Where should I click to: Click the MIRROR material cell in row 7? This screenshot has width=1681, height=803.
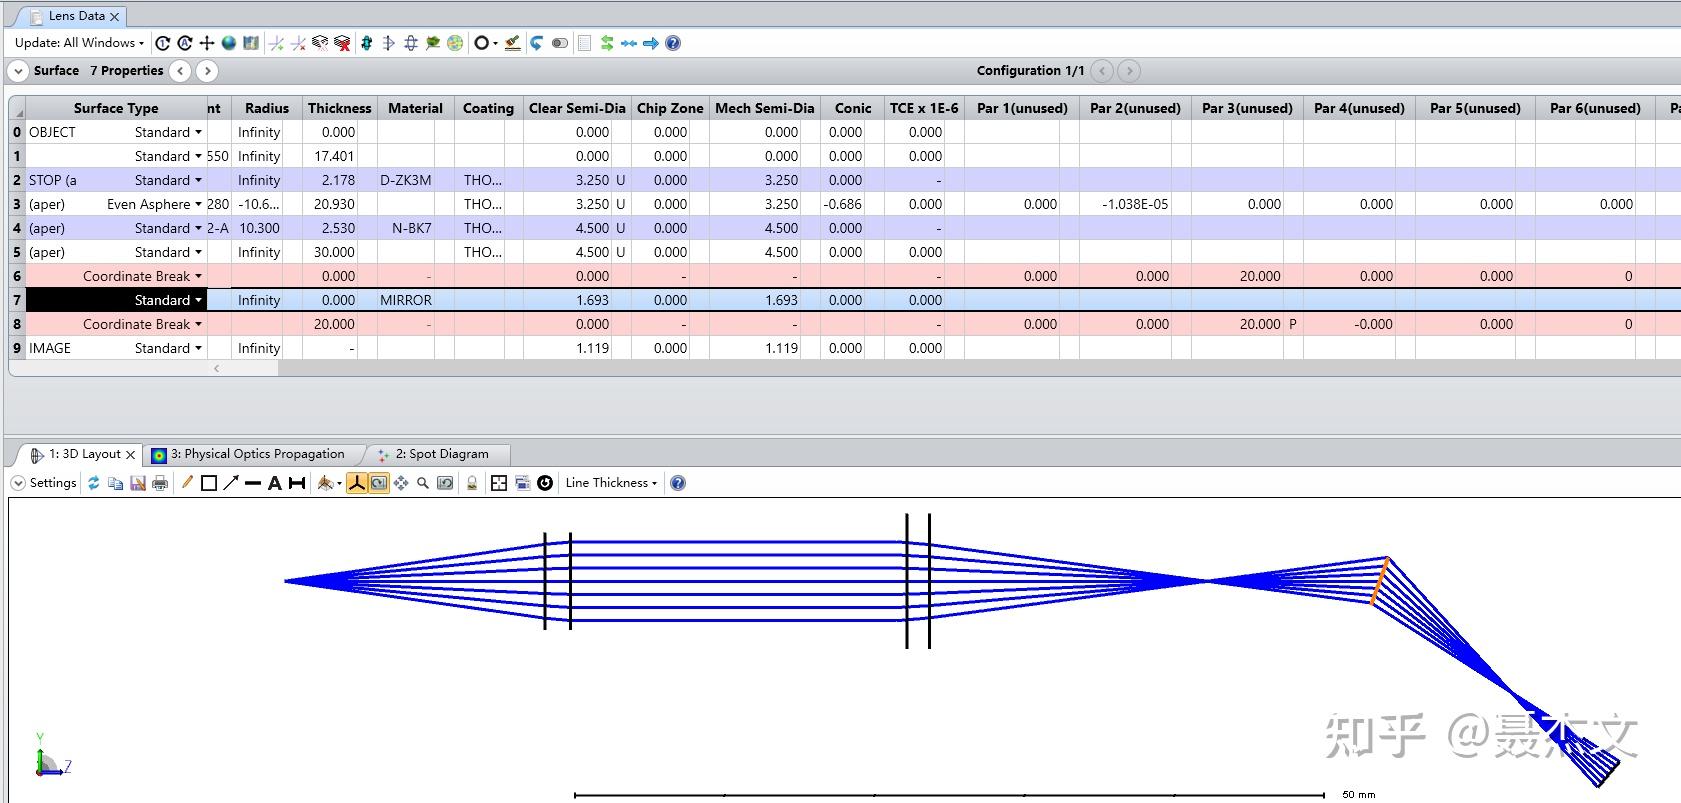[406, 300]
